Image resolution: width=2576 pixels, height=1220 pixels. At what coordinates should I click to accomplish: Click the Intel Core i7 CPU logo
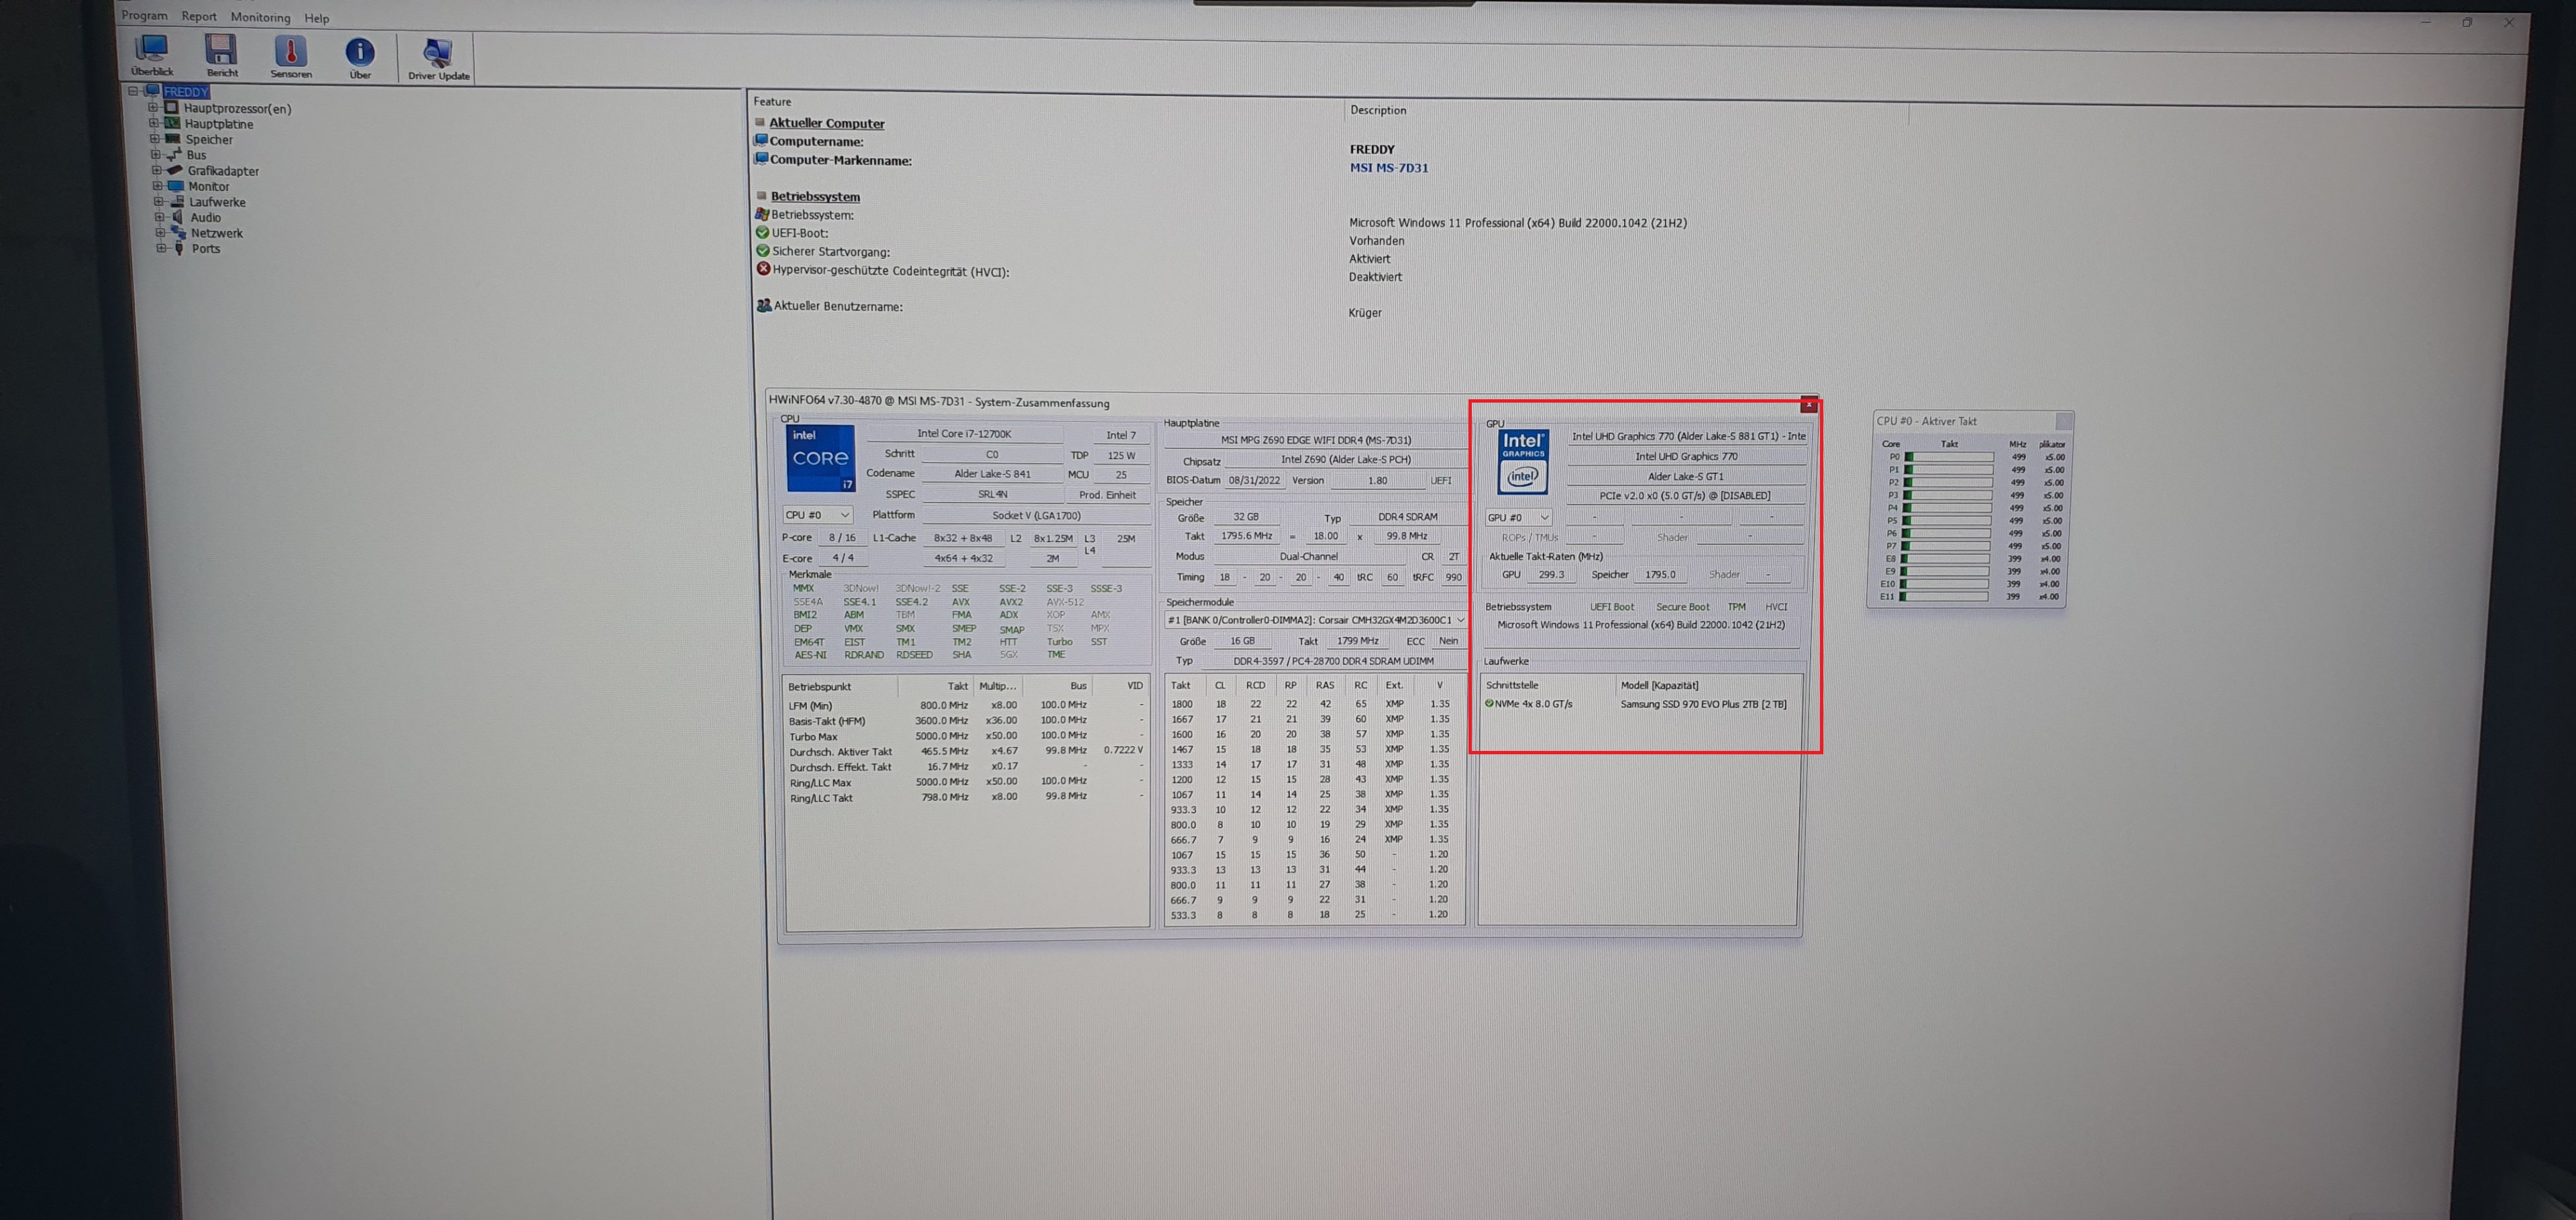pyautogui.click(x=820, y=459)
